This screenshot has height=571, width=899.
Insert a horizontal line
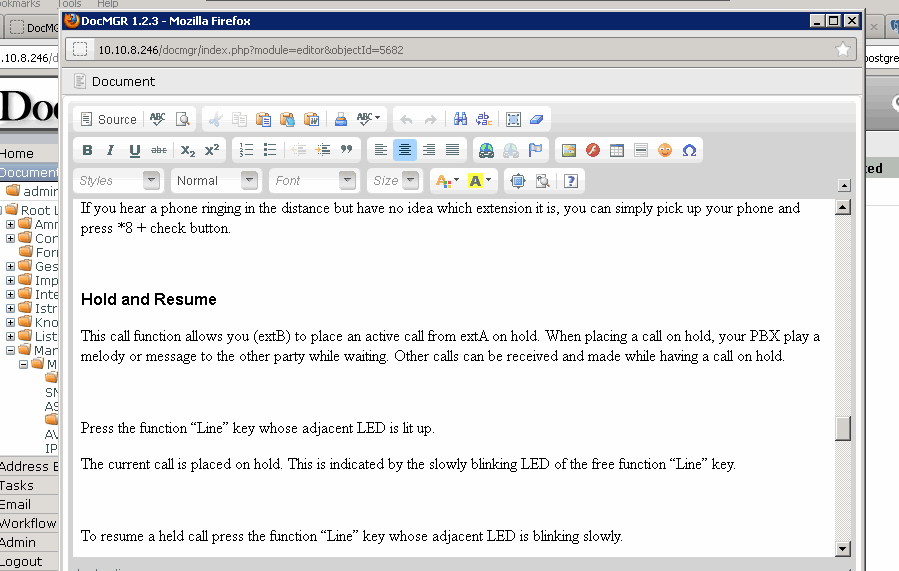[641, 150]
